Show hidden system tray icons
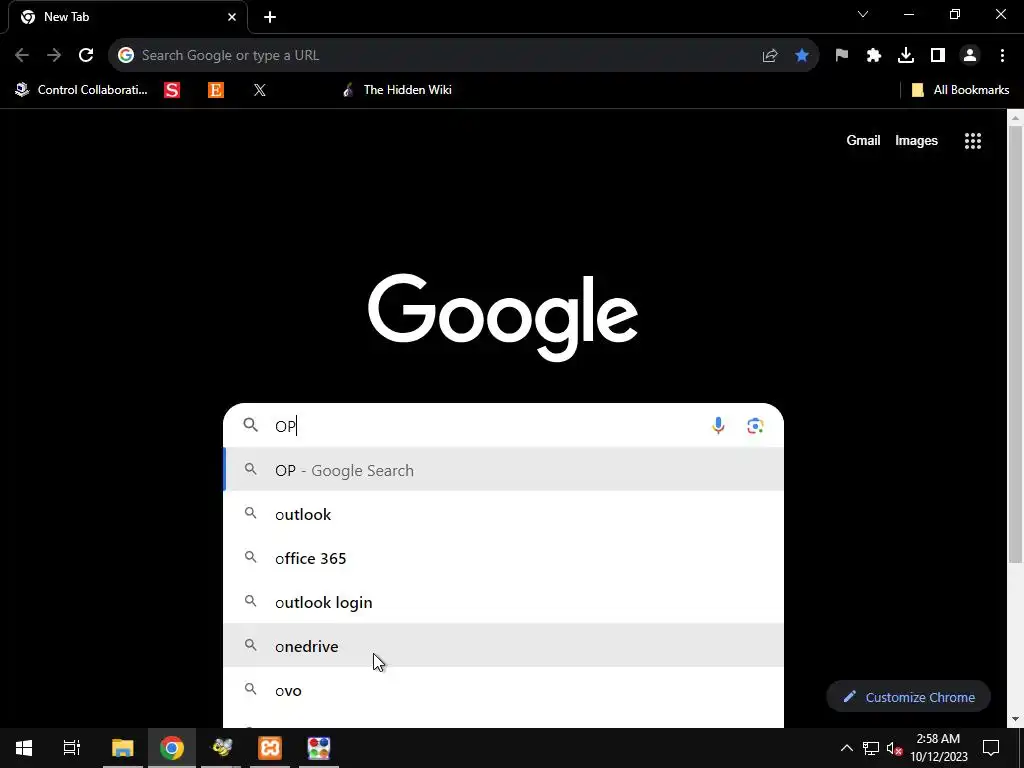Viewport: 1024px width, 768px height. coord(846,748)
